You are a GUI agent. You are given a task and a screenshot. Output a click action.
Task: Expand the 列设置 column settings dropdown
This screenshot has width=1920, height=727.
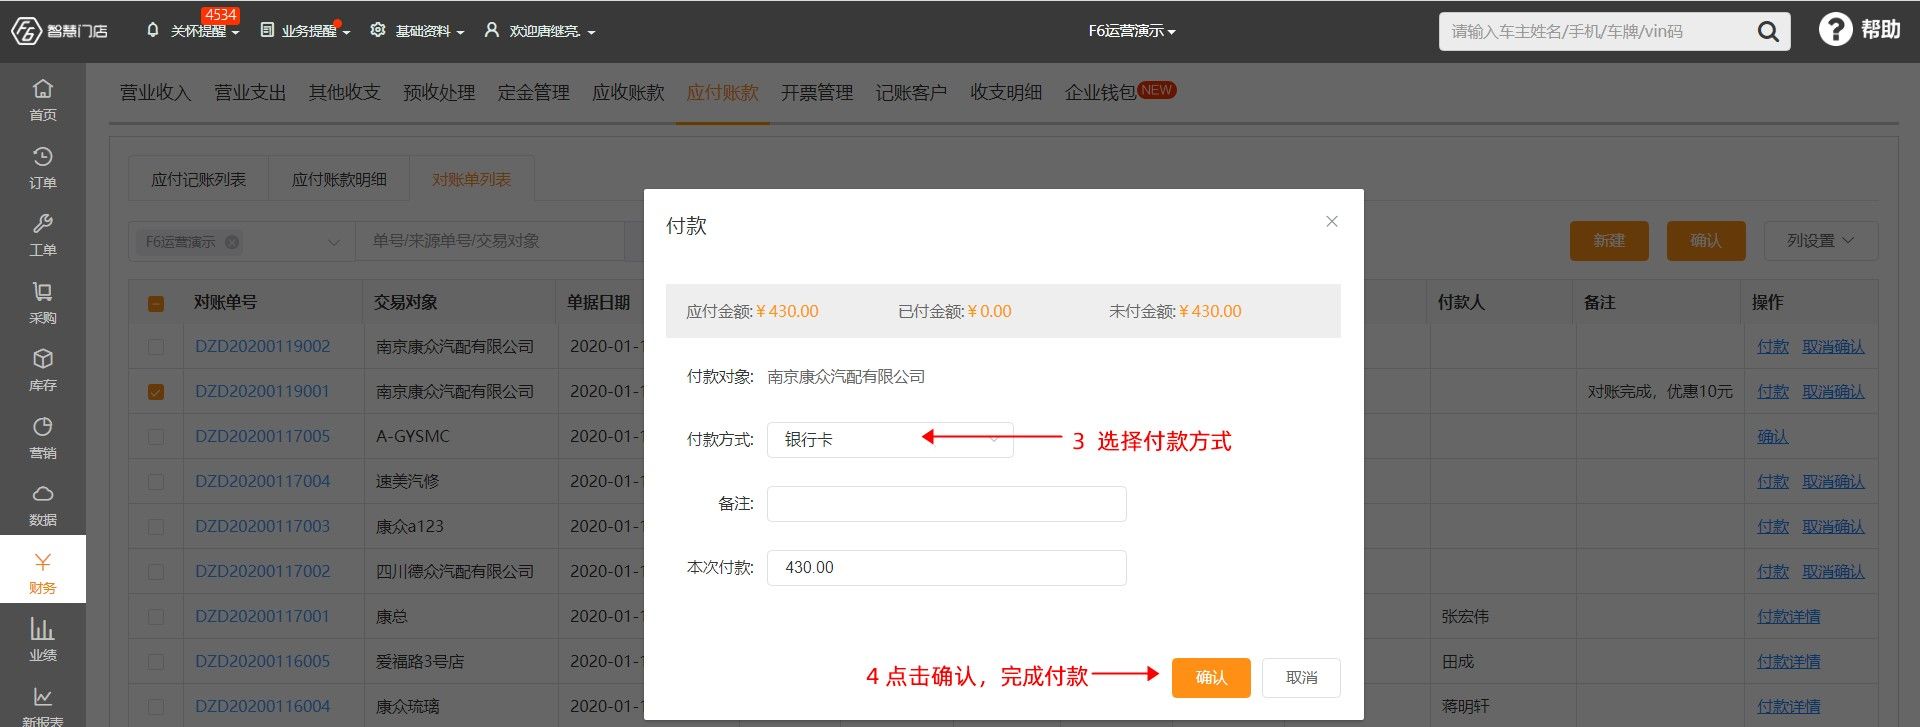coord(1820,241)
